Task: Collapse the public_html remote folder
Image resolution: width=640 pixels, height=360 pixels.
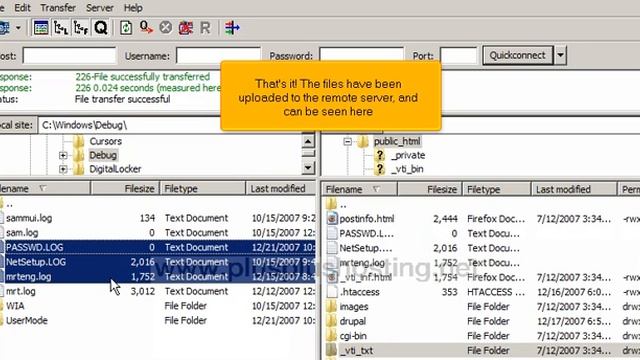Action: pyautogui.click(x=347, y=142)
